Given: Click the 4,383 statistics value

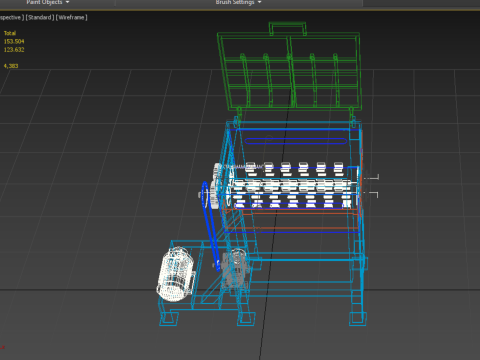Looking at the screenshot, I should click(x=11, y=66).
